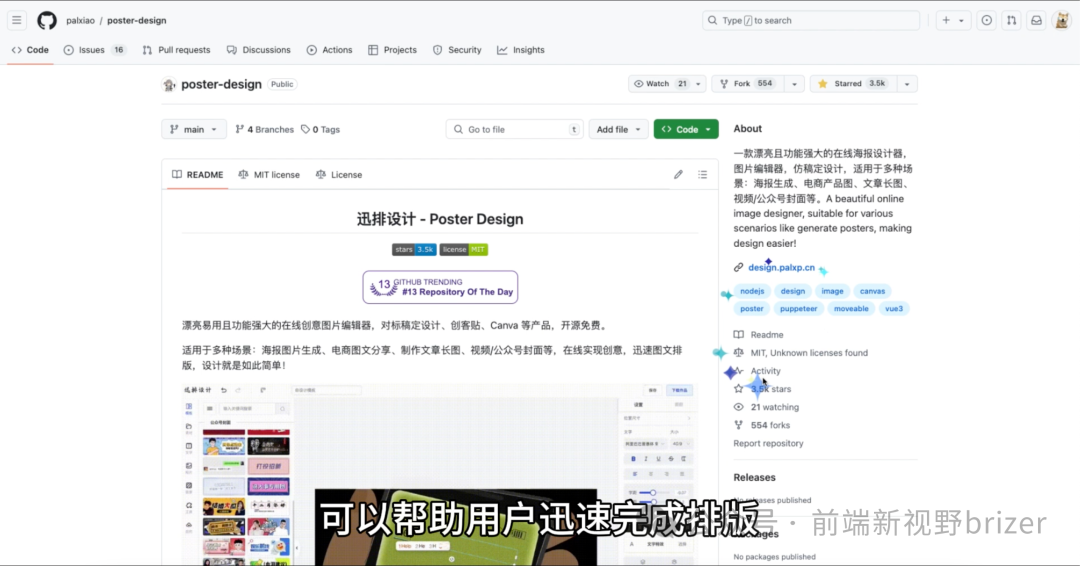Open the design.palxp.cn website link
This screenshot has width=1080, height=566.
(x=781, y=267)
